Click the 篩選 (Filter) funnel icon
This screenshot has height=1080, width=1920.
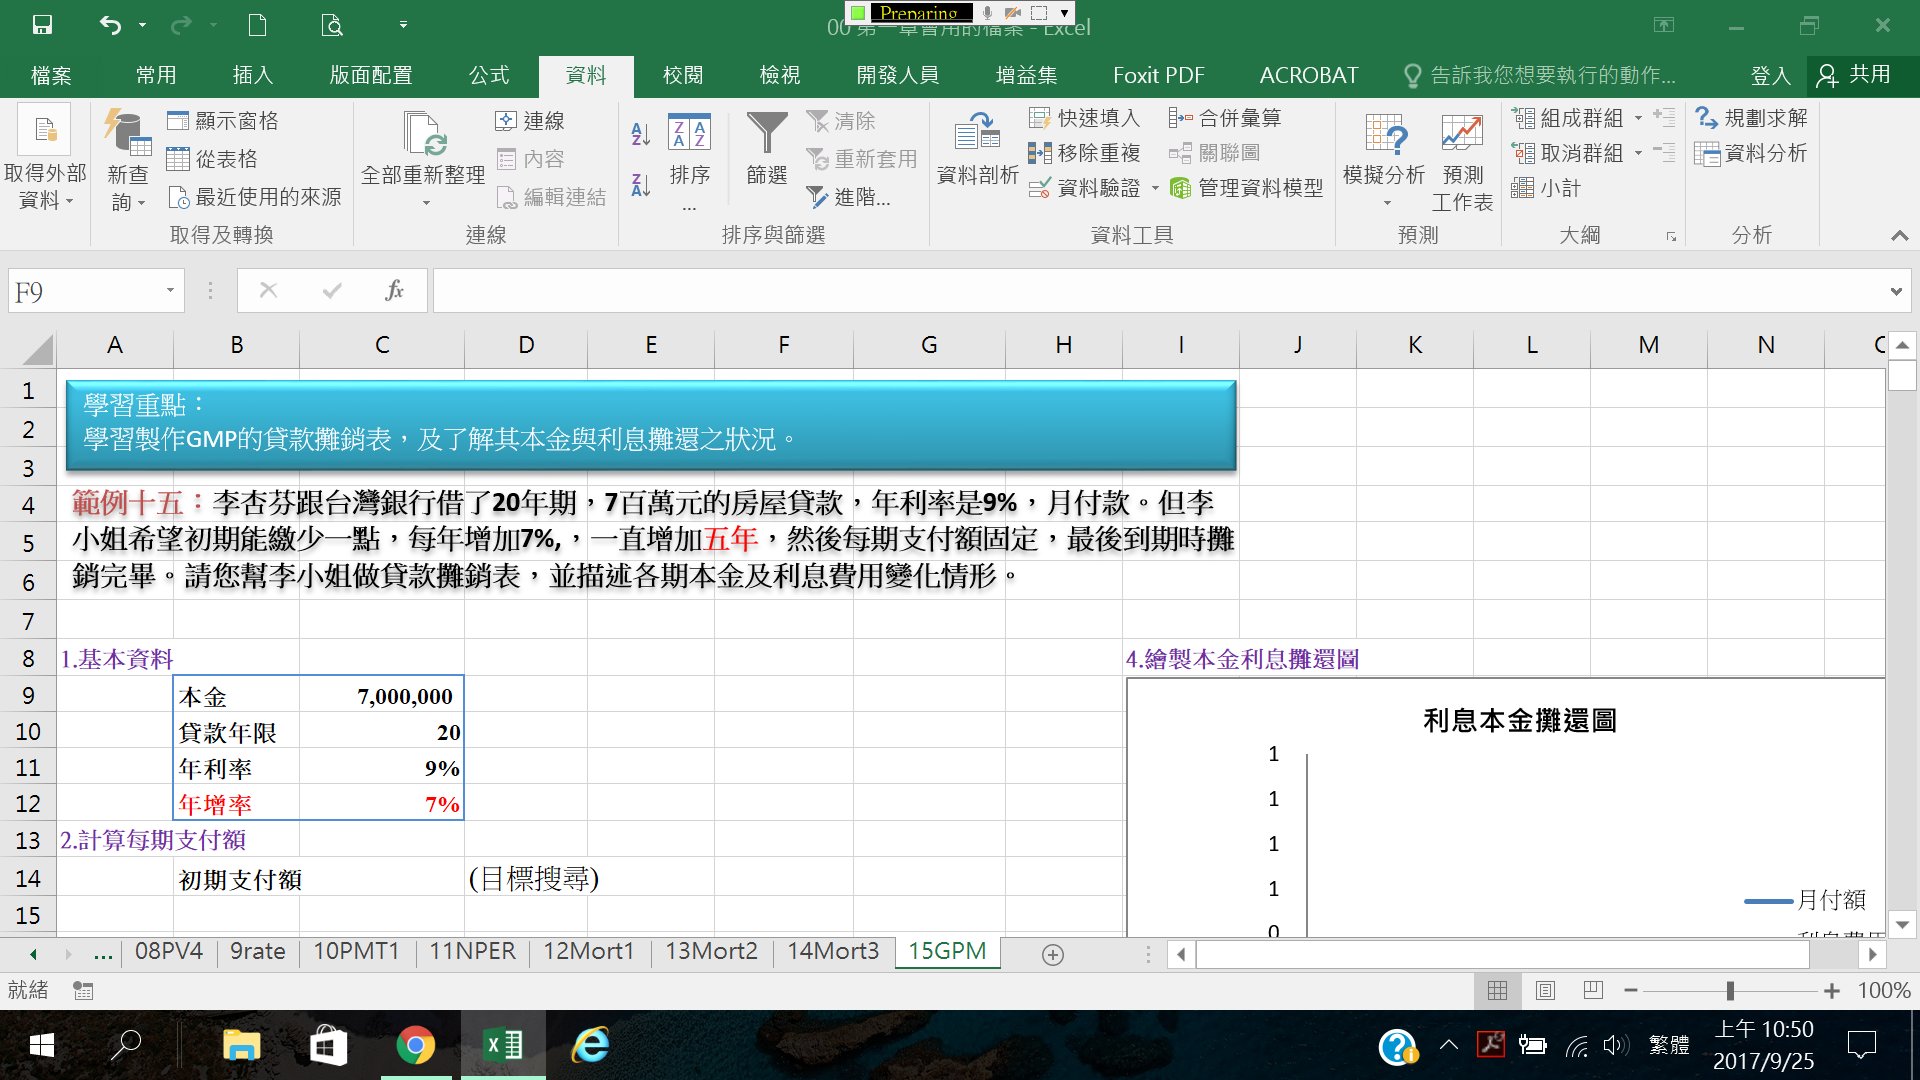(767, 134)
